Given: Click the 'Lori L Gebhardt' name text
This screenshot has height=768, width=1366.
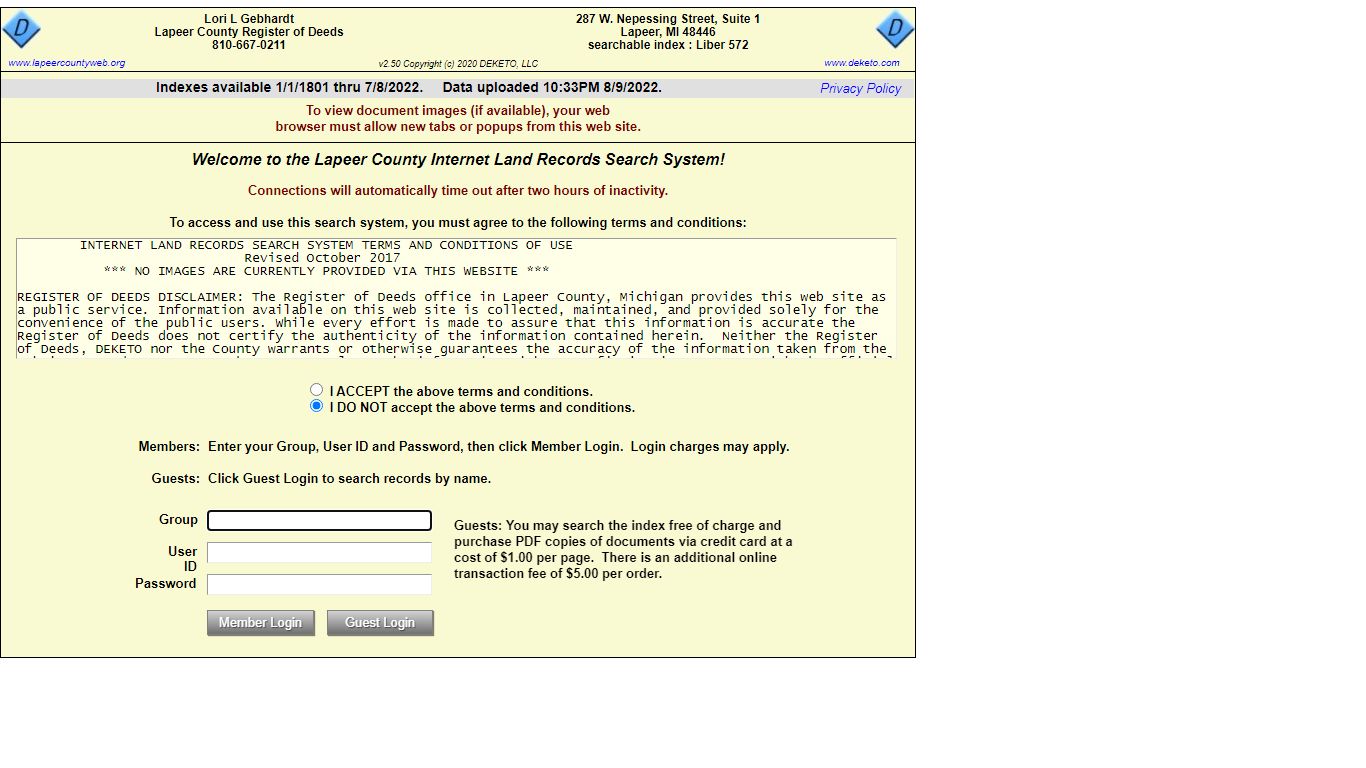Looking at the screenshot, I should pos(249,19).
